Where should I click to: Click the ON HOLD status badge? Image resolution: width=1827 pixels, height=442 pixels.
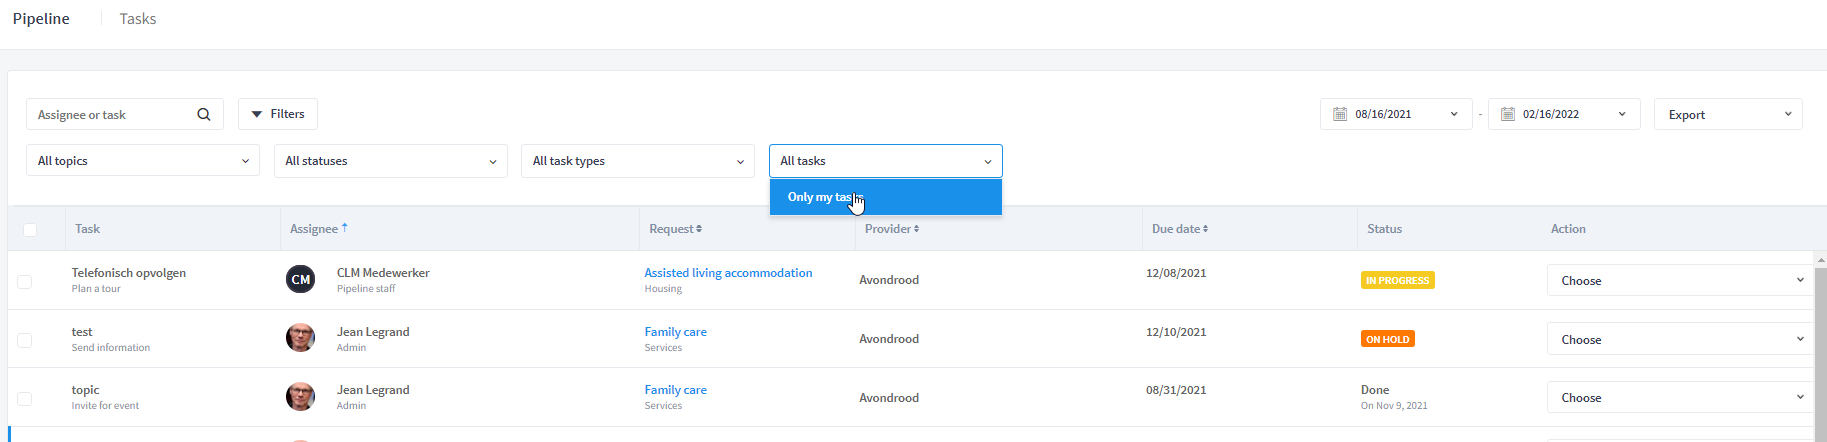1388,339
